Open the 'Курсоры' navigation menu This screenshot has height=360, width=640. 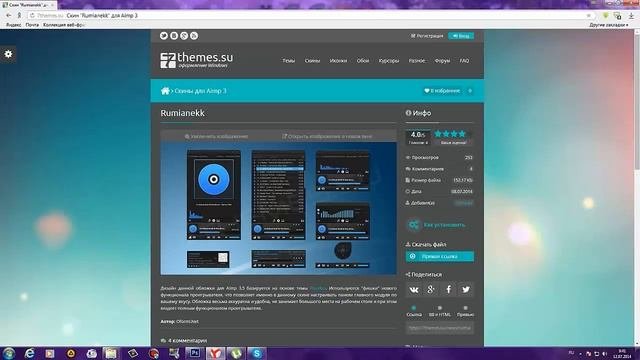[x=389, y=60]
